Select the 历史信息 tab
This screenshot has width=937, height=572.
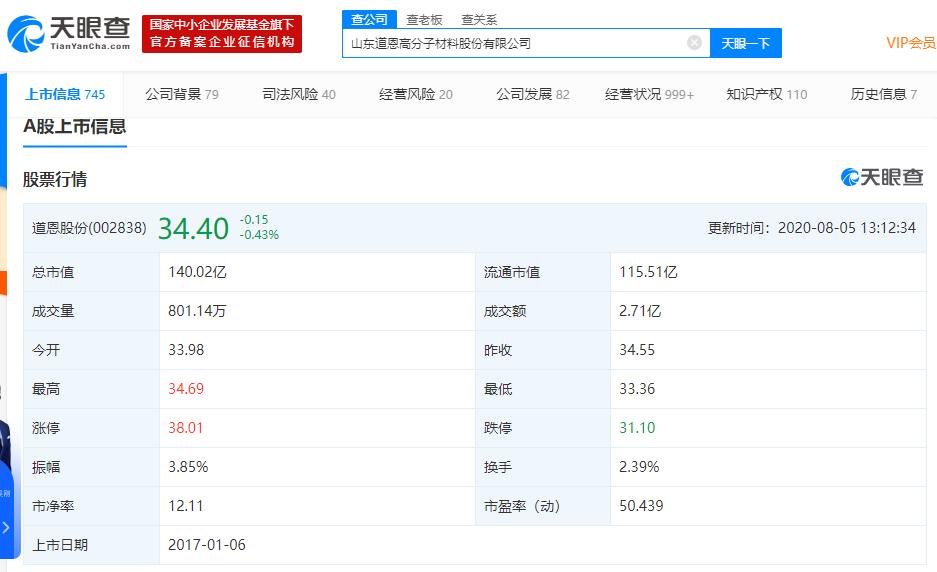(883, 94)
